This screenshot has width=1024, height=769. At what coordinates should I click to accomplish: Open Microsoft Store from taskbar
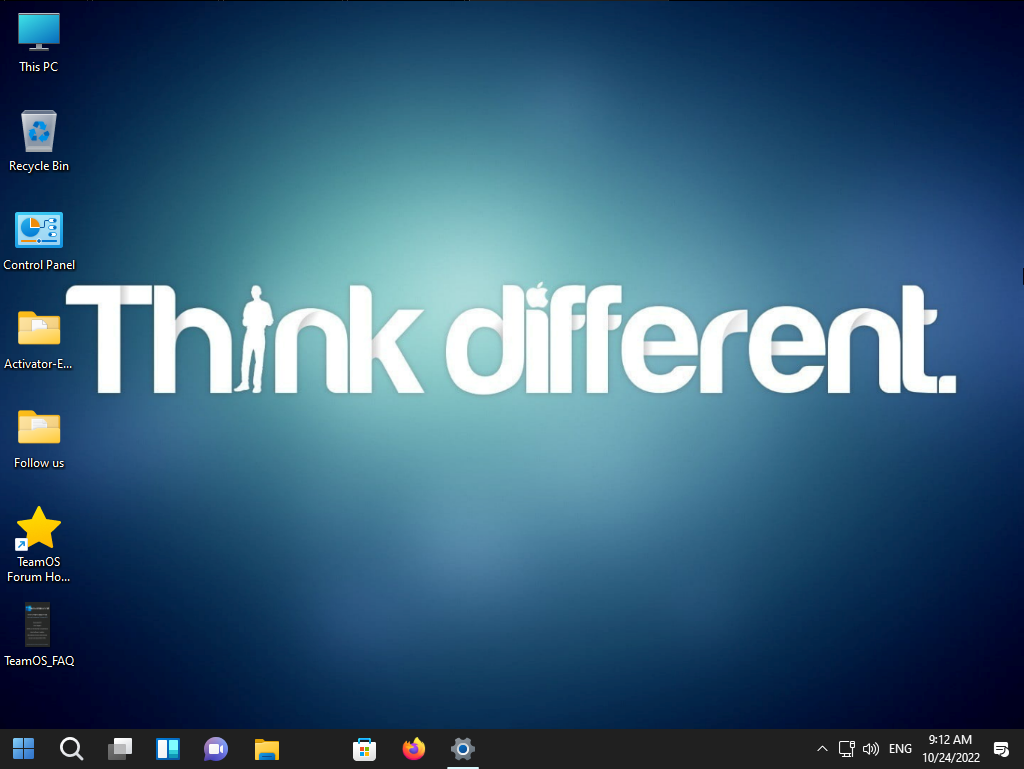[364, 749]
